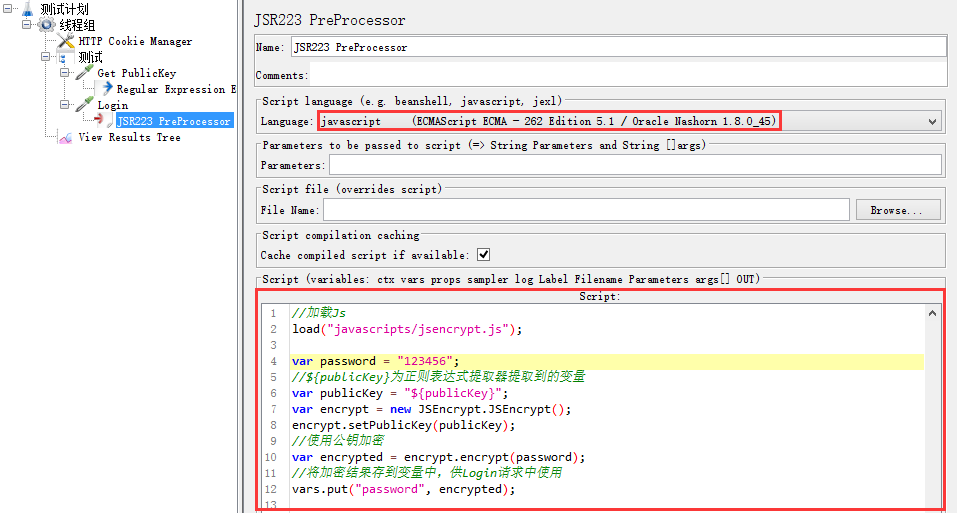The height and width of the screenshot is (513, 957).
Task: Click line var publicKey = "${publicKey}"
Action: click(400, 393)
